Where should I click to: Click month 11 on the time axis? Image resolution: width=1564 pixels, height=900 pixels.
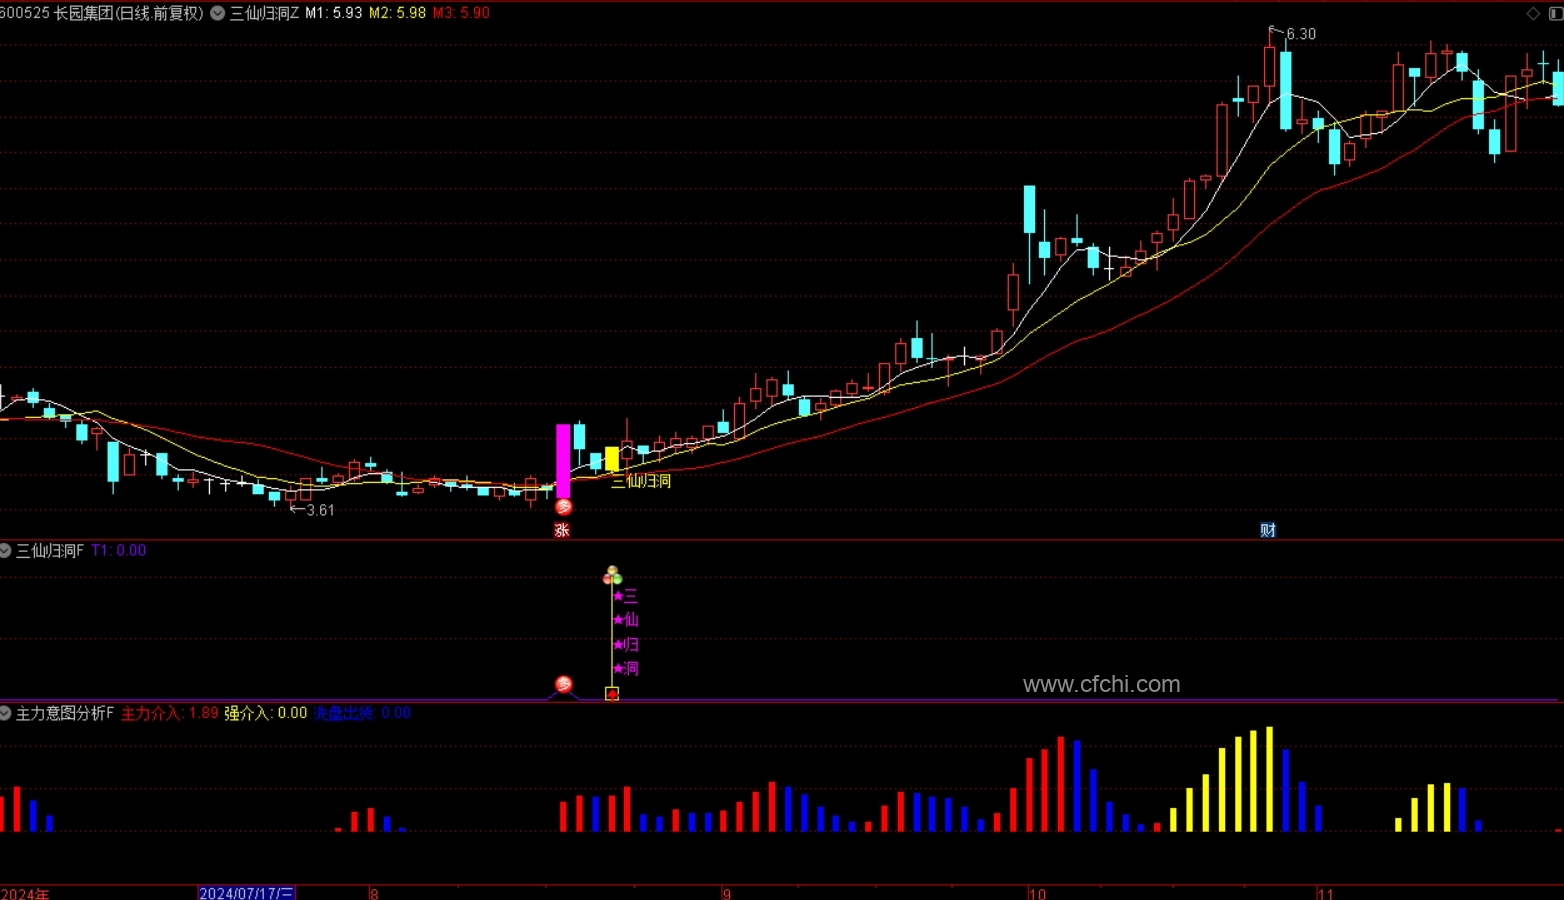[1325, 893]
